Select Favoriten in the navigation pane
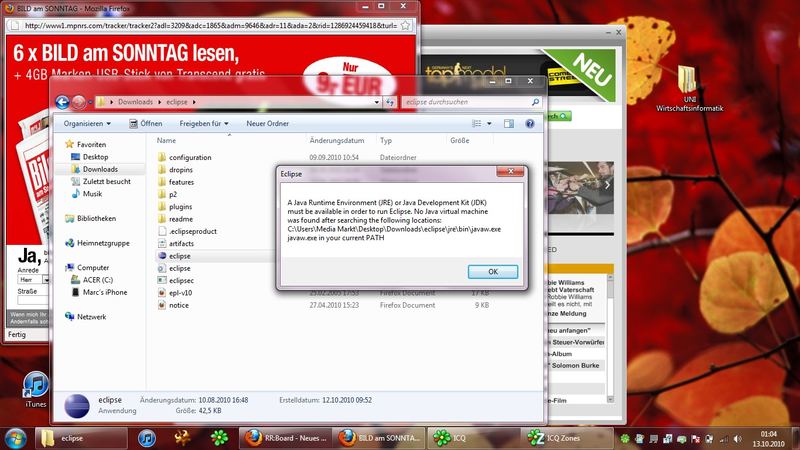 coord(91,144)
